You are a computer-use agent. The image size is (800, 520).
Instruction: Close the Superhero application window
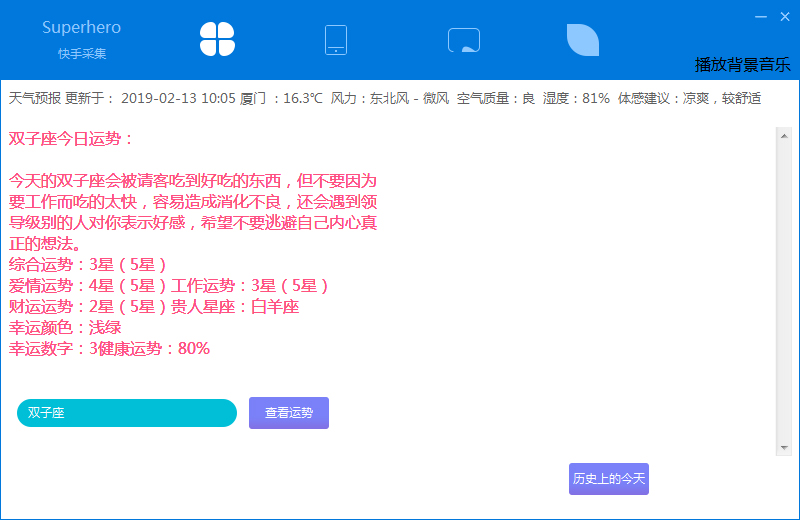click(x=783, y=16)
